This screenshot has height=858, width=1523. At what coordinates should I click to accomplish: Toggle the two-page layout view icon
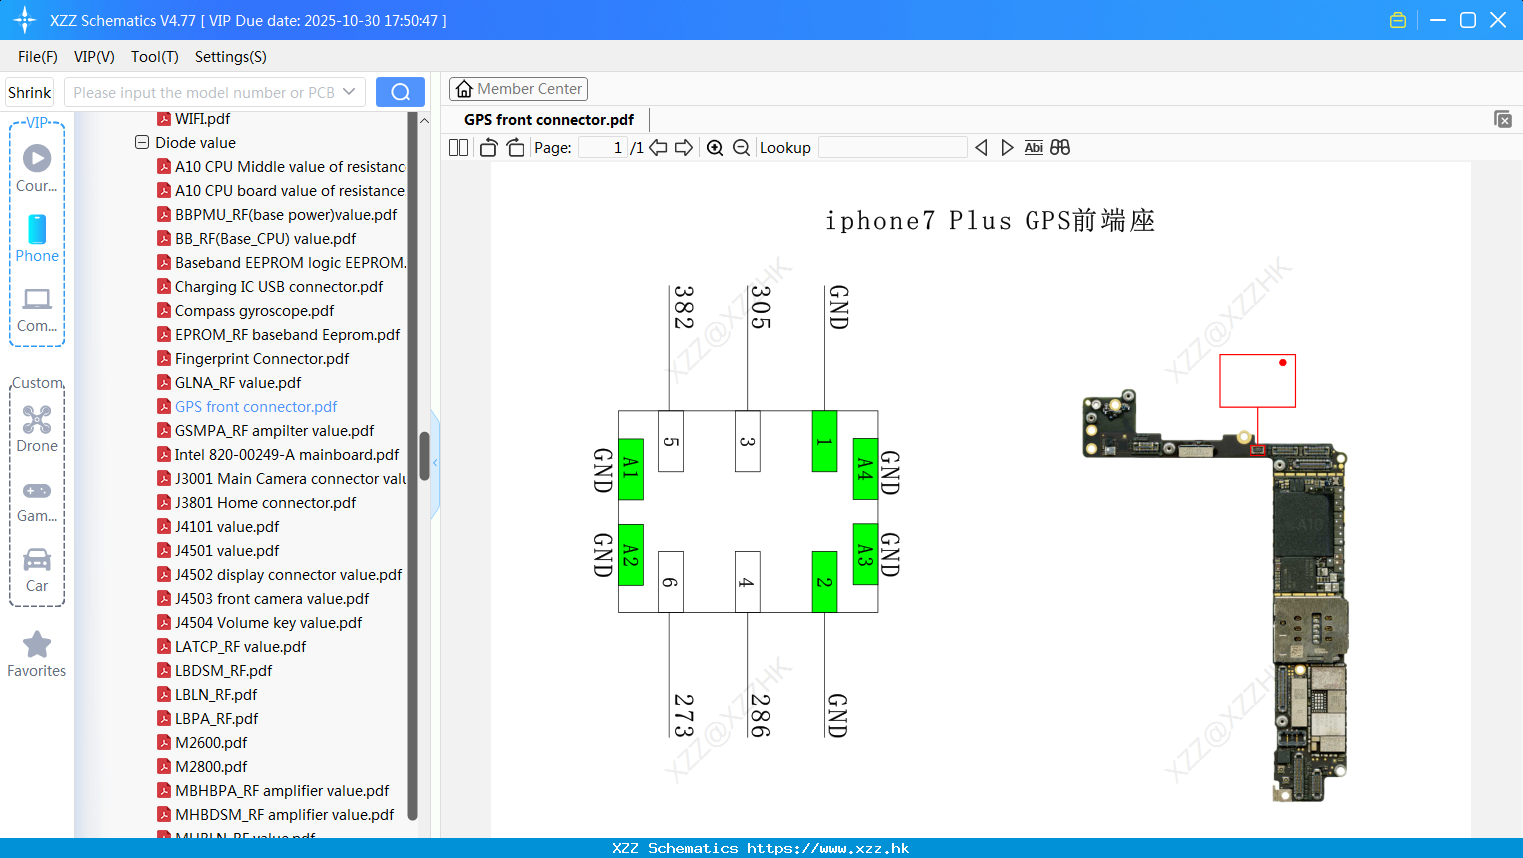tap(459, 148)
